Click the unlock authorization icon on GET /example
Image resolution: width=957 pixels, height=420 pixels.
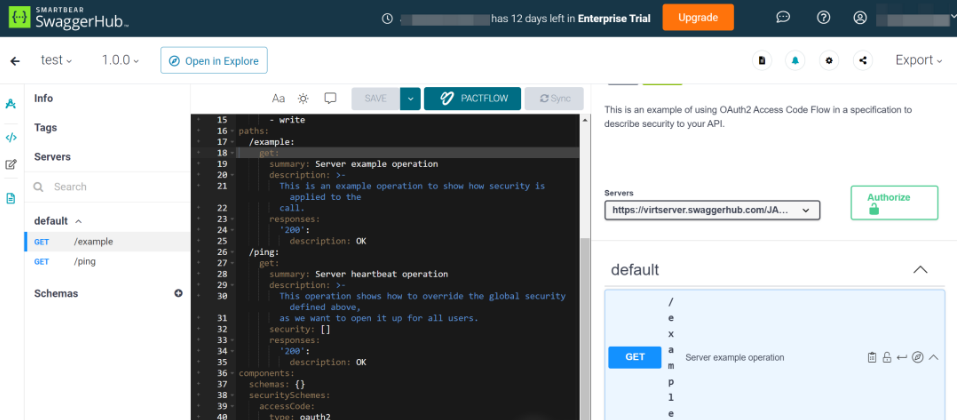pyautogui.click(x=887, y=357)
